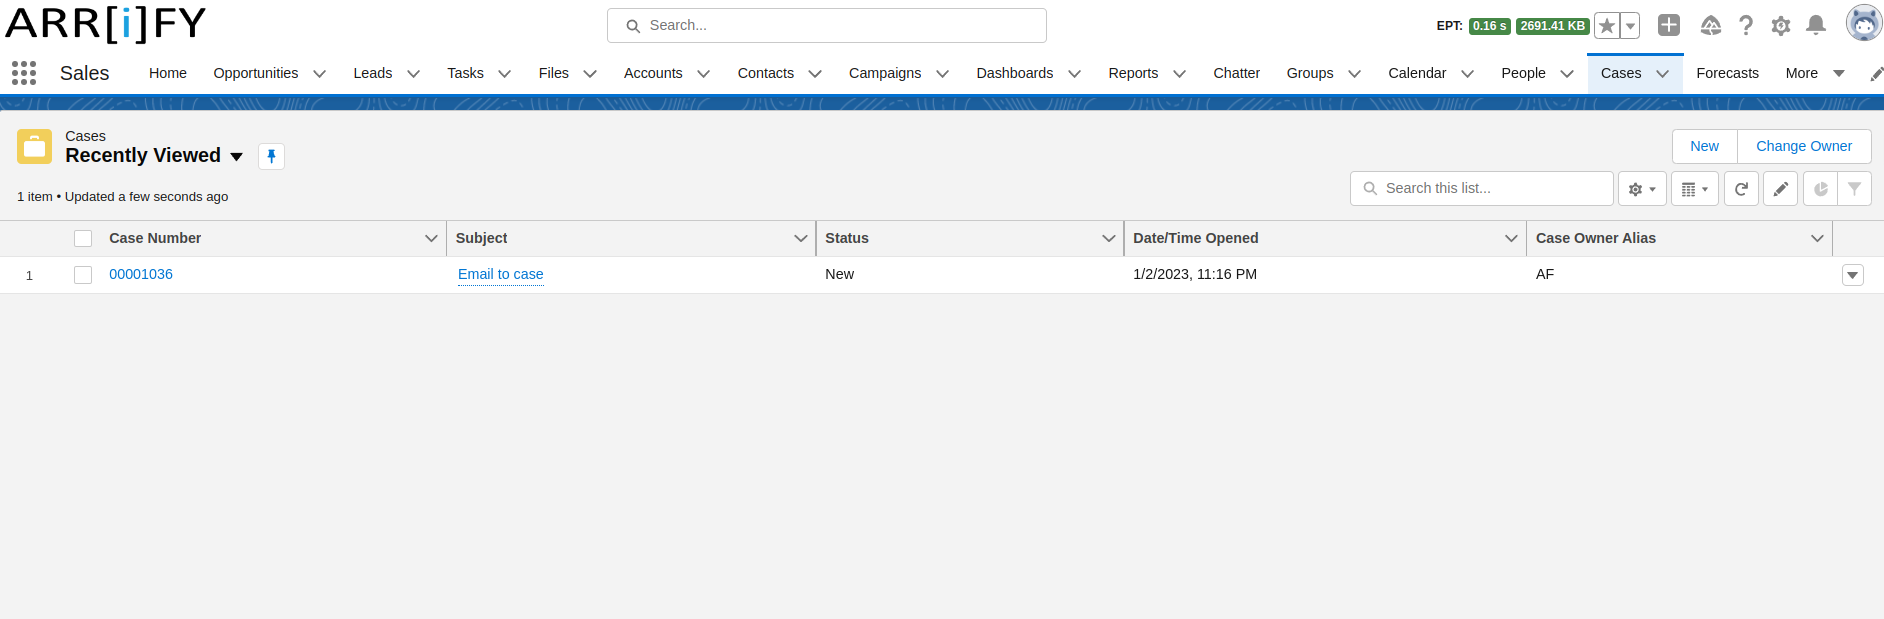
Task: Click the edit navigation pencil icon
Action: [1876, 74]
